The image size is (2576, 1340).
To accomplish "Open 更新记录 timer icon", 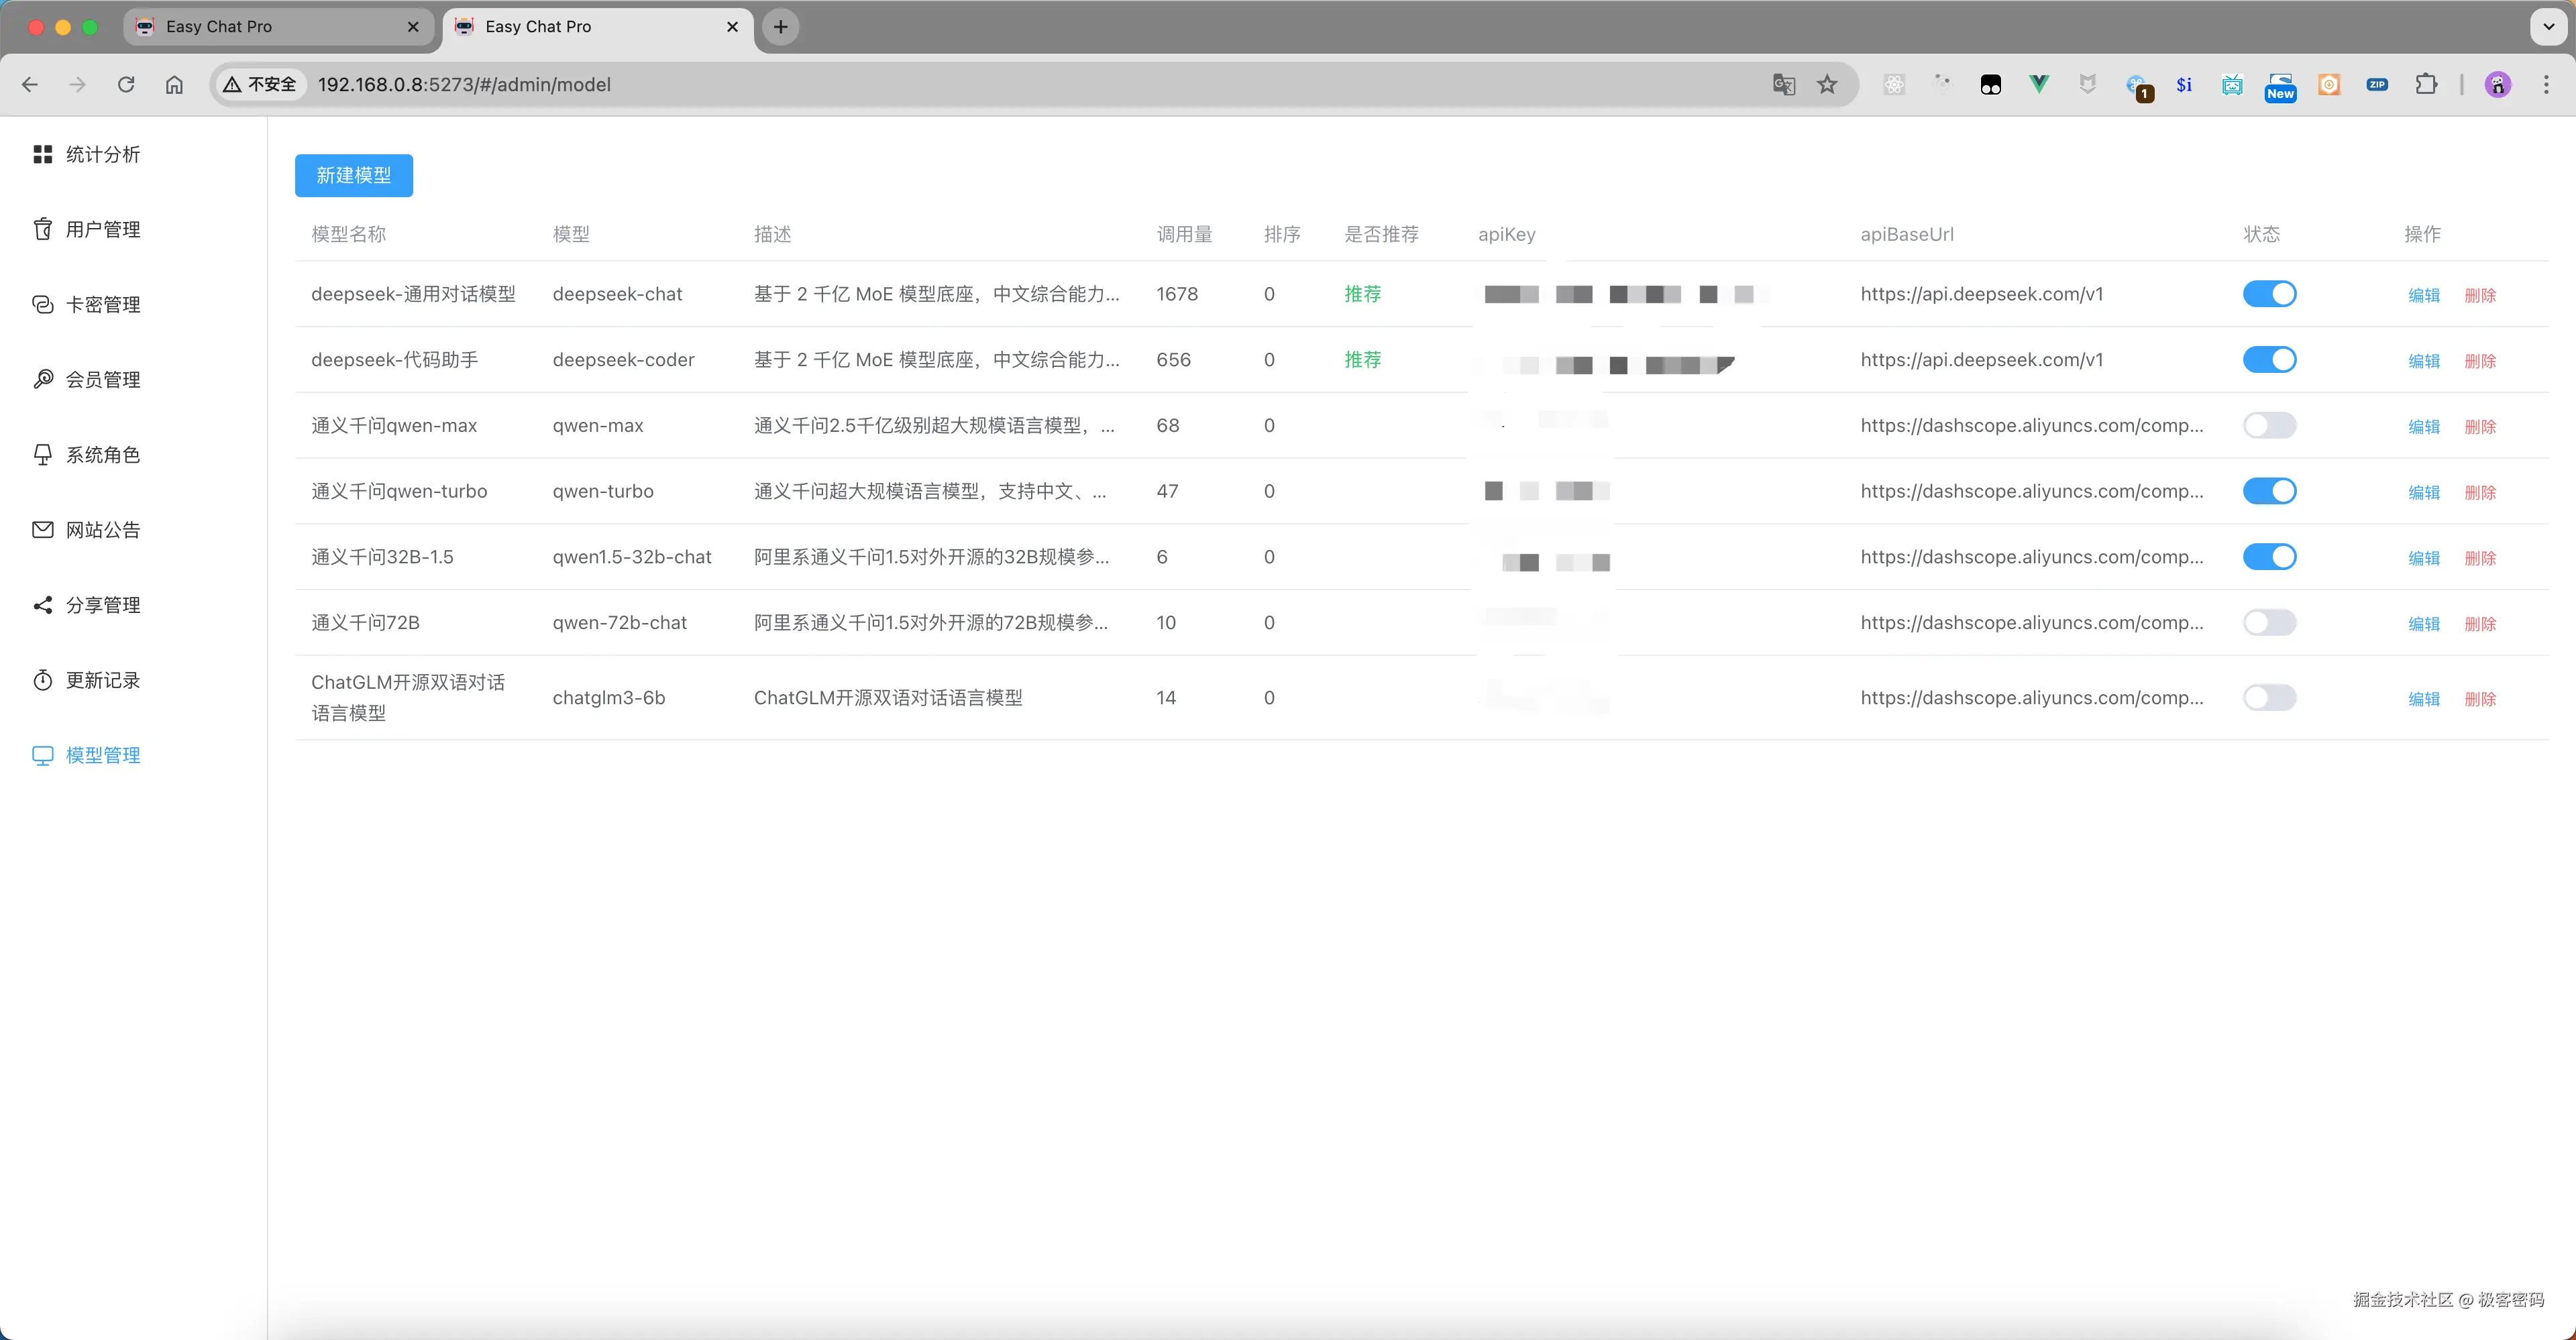I will point(42,680).
